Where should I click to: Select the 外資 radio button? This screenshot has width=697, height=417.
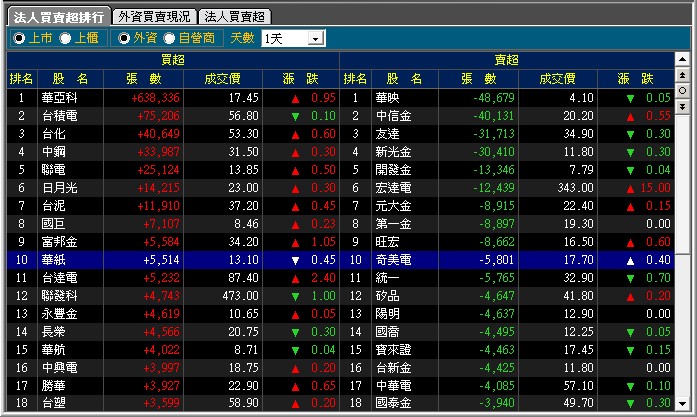(x=124, y=38)
